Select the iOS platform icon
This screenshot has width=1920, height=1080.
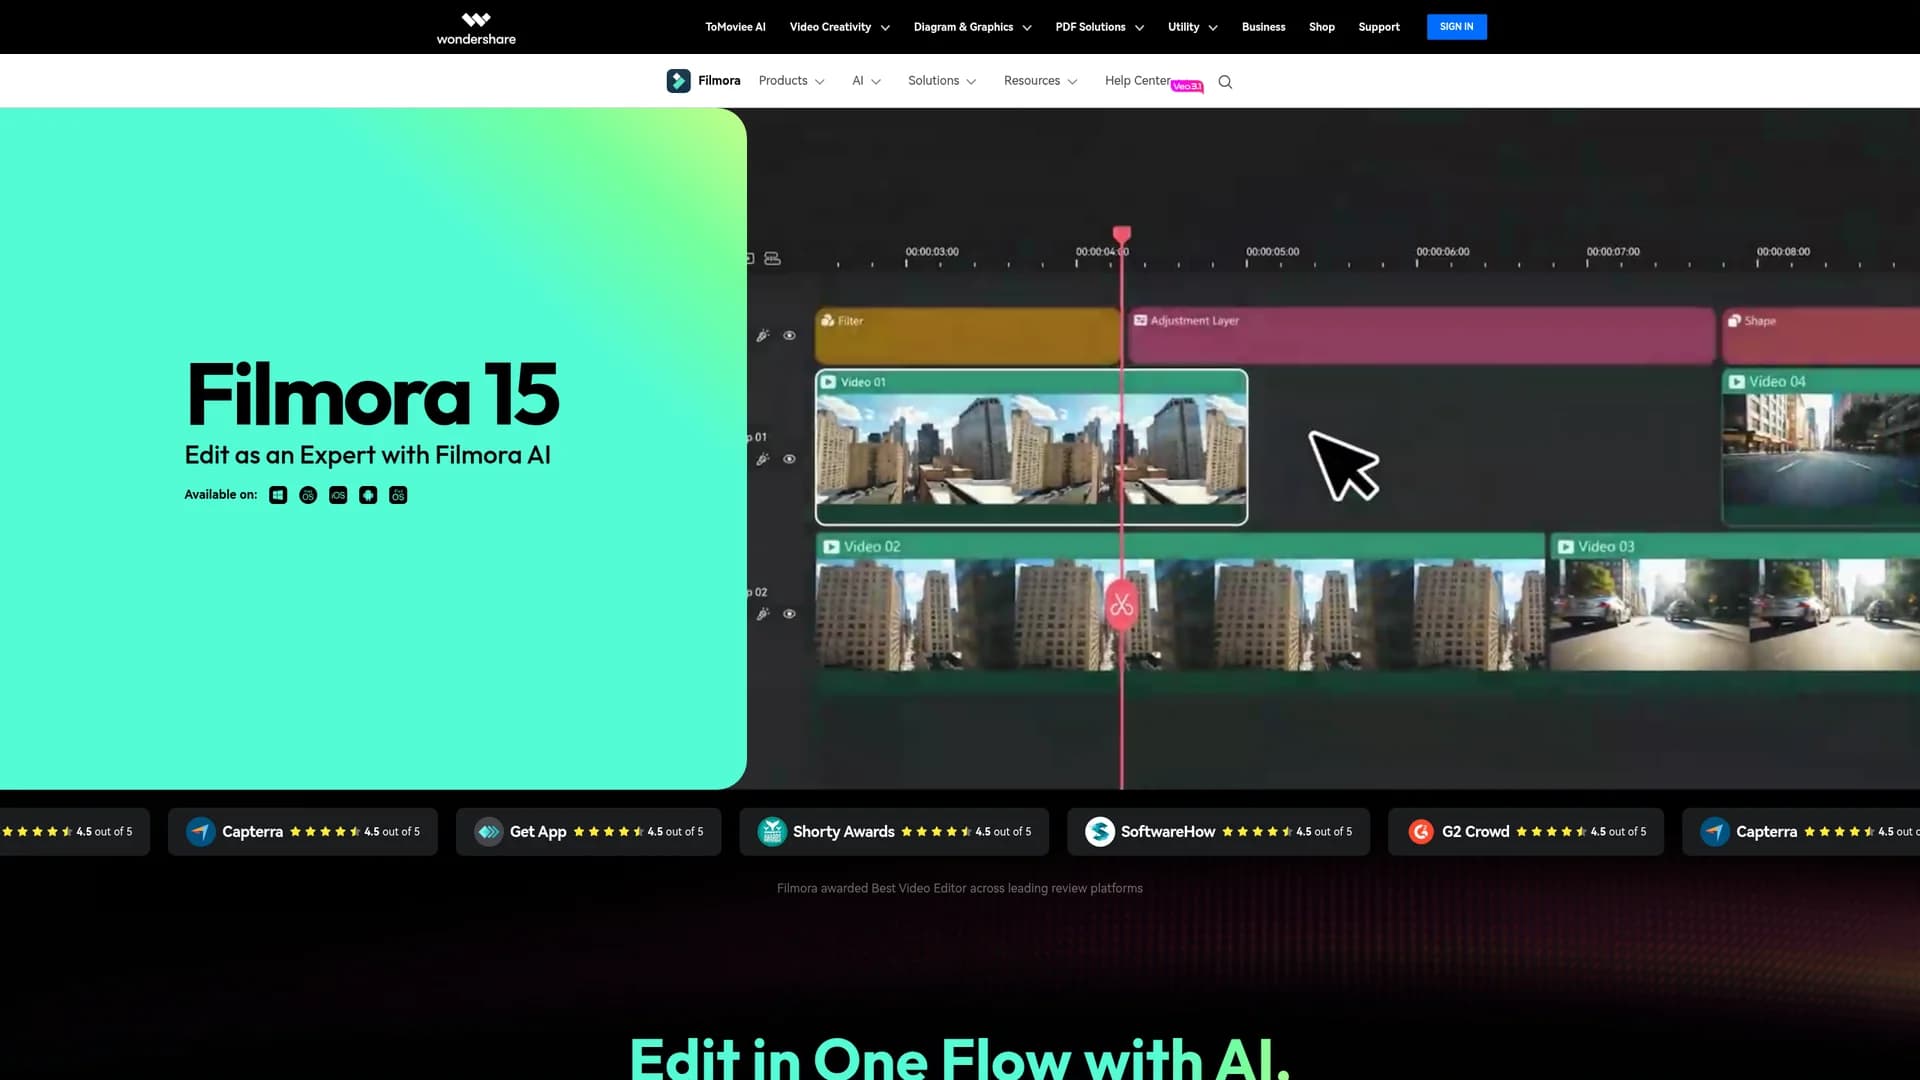point(338,495)
